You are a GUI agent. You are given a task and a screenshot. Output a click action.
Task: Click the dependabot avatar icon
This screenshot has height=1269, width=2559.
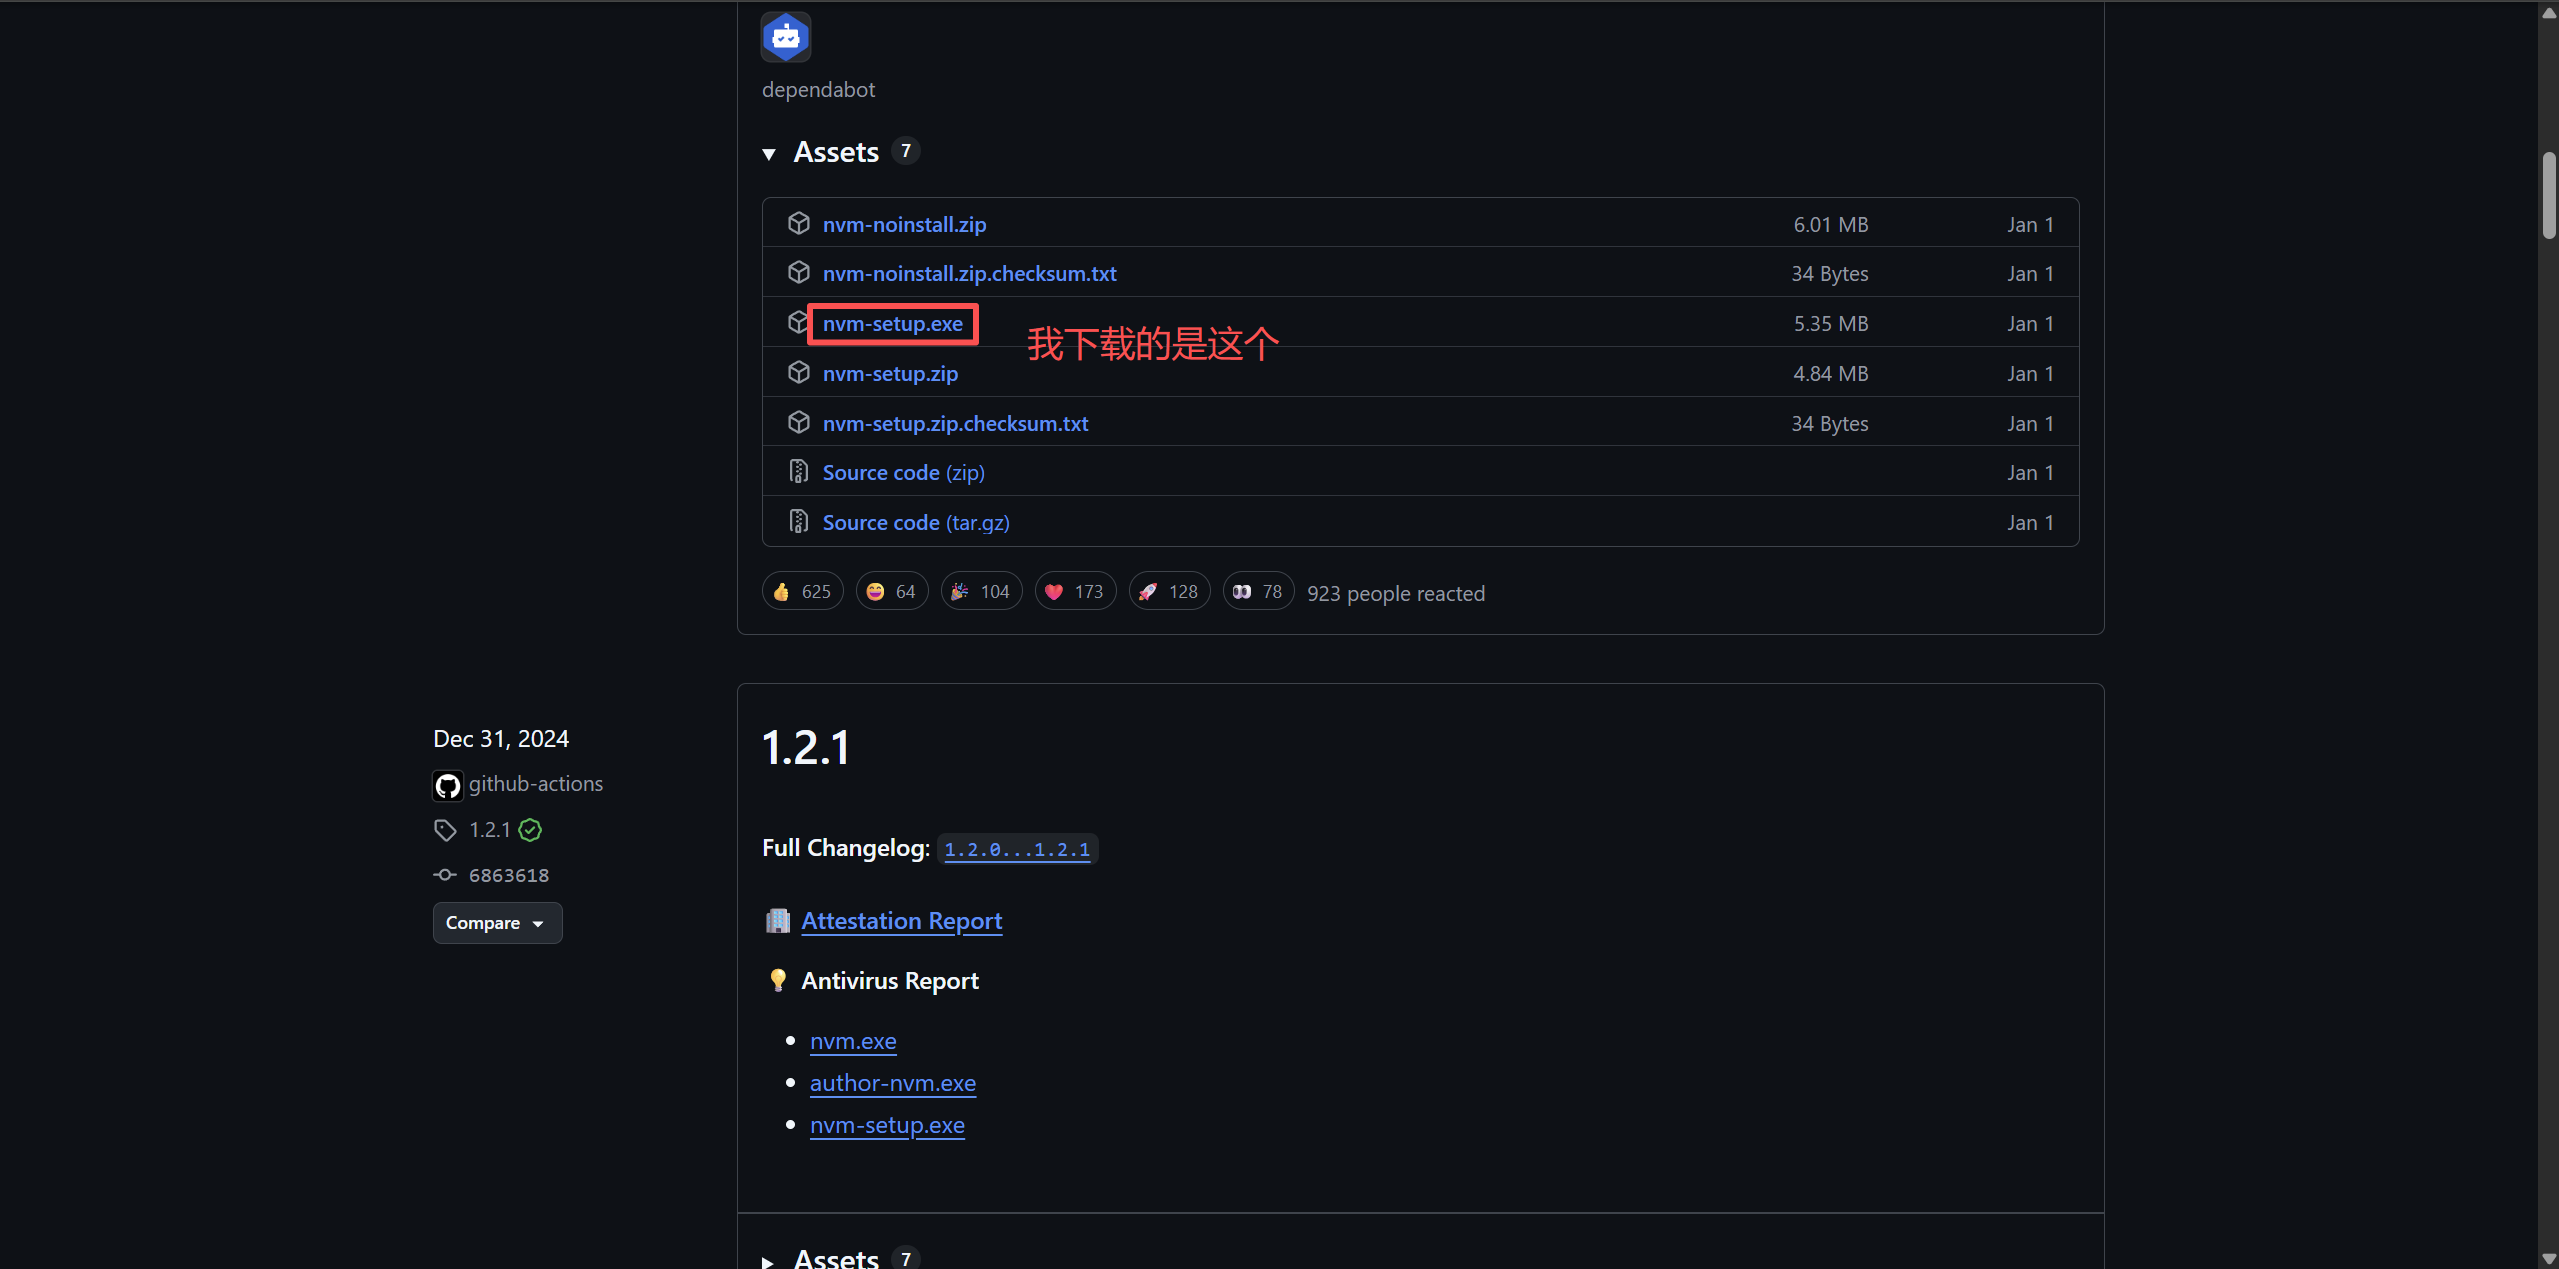[x=786, y=36]
